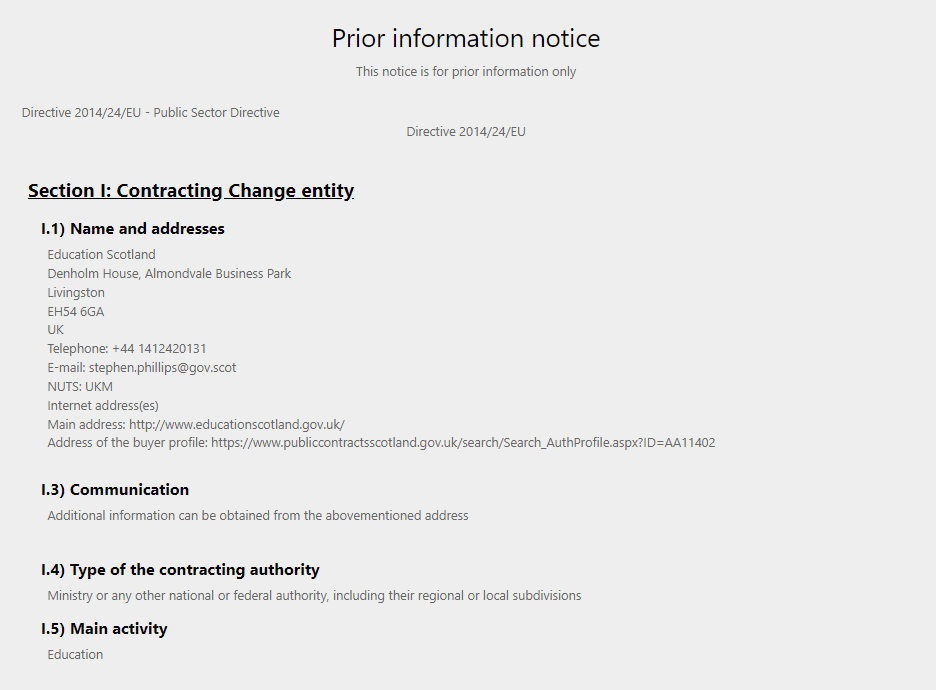
Task: Open the publiccontractsscotland buyer profile URL
Action: (x=463, y=443)
